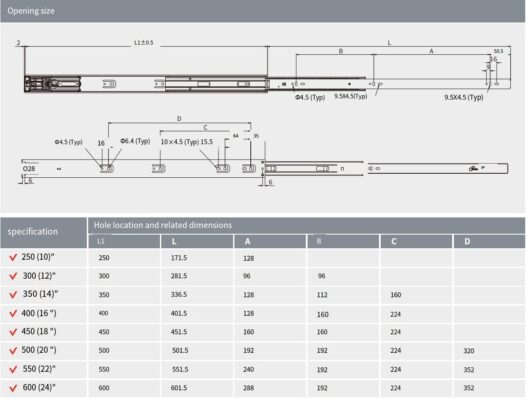Click the D value '352' in 550 row

[x=469, y=370]
